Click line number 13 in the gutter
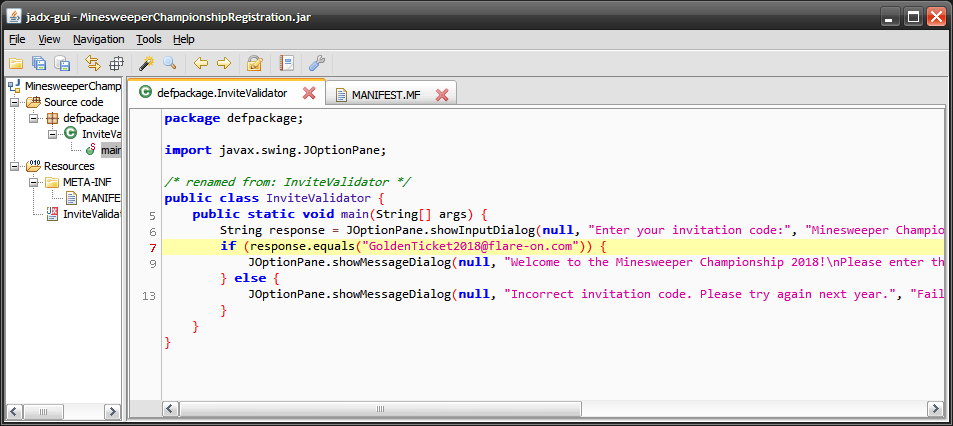Image resolution: width=953 pixels, height=426 pixels. click(x=149, y=296)
